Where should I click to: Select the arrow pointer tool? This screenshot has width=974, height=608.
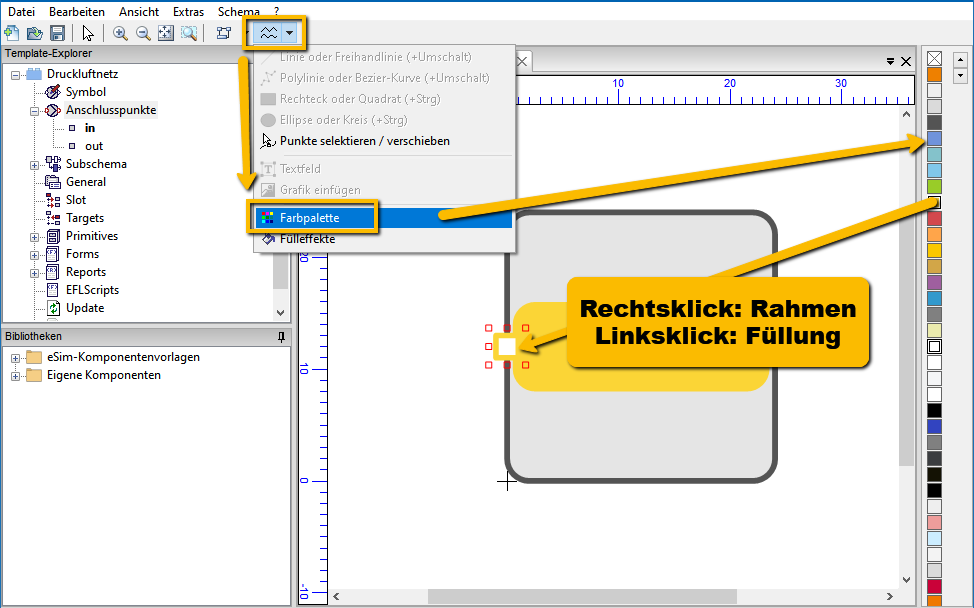tap(88, 33)
